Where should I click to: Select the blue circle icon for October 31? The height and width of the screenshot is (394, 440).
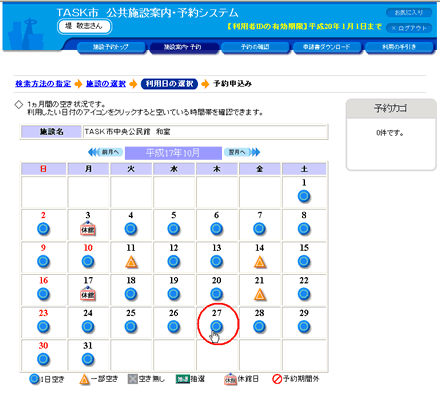click(88, 359)
